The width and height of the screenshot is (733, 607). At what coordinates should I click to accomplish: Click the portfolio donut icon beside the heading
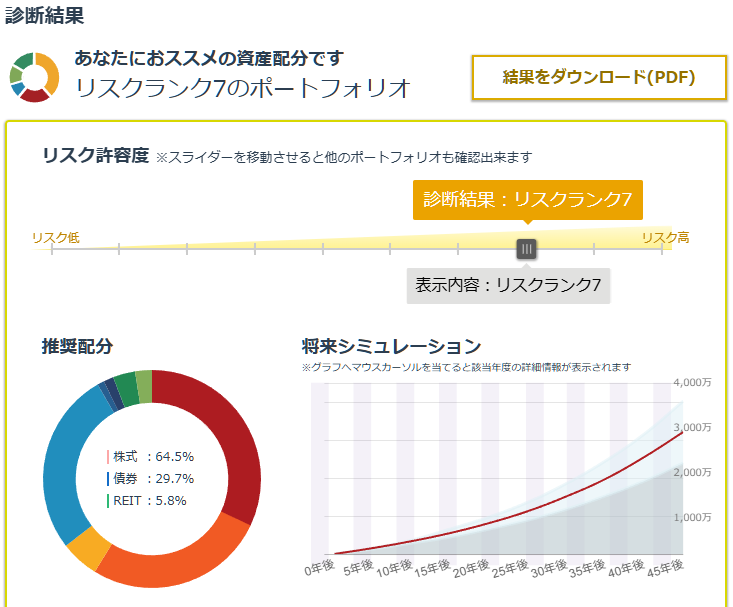click(x=35, y=76)
